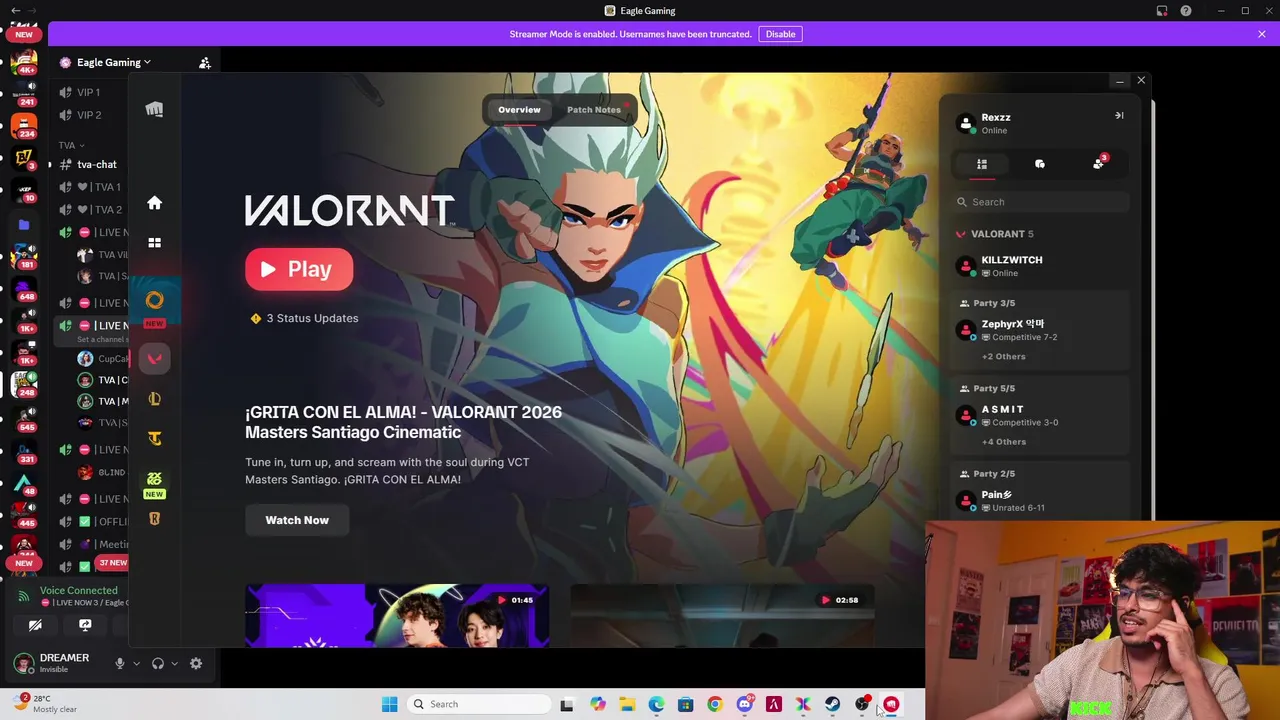This screenshot has height=720, width=1280.
Task: Select friend ZephyrX in Party 3/5
Action: pos(1040,330)
